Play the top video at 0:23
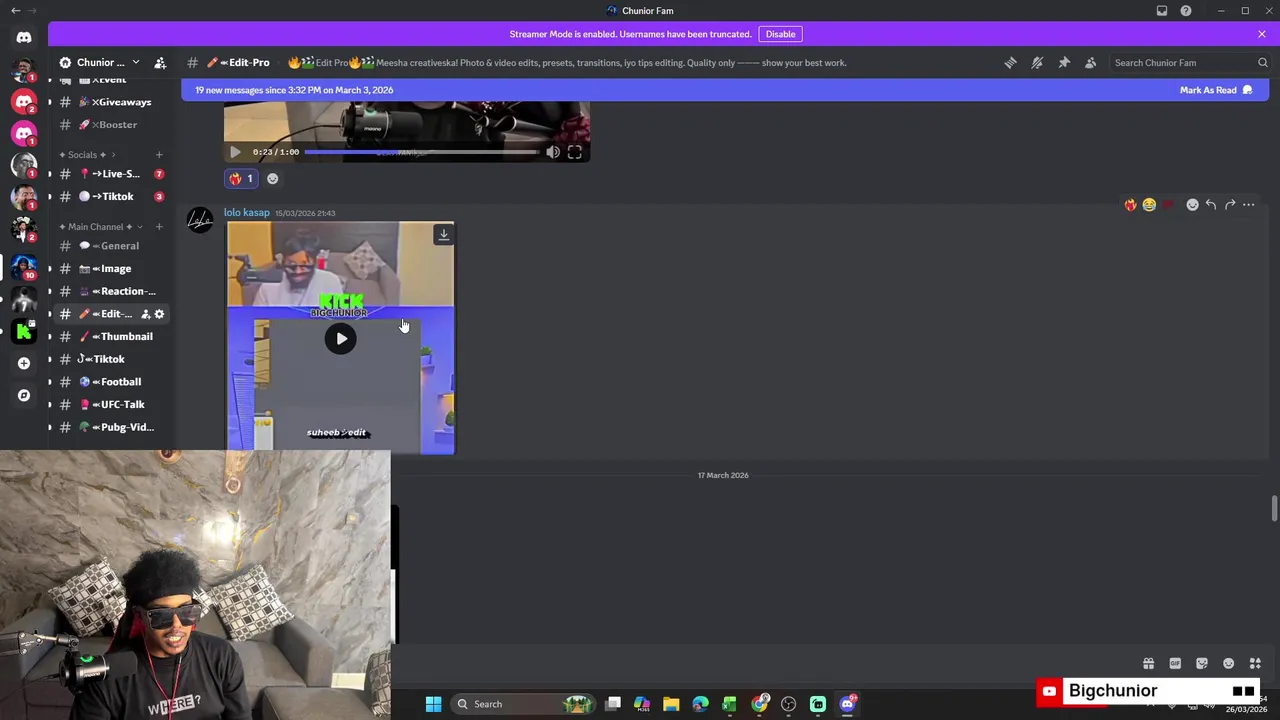 [235, 152]
